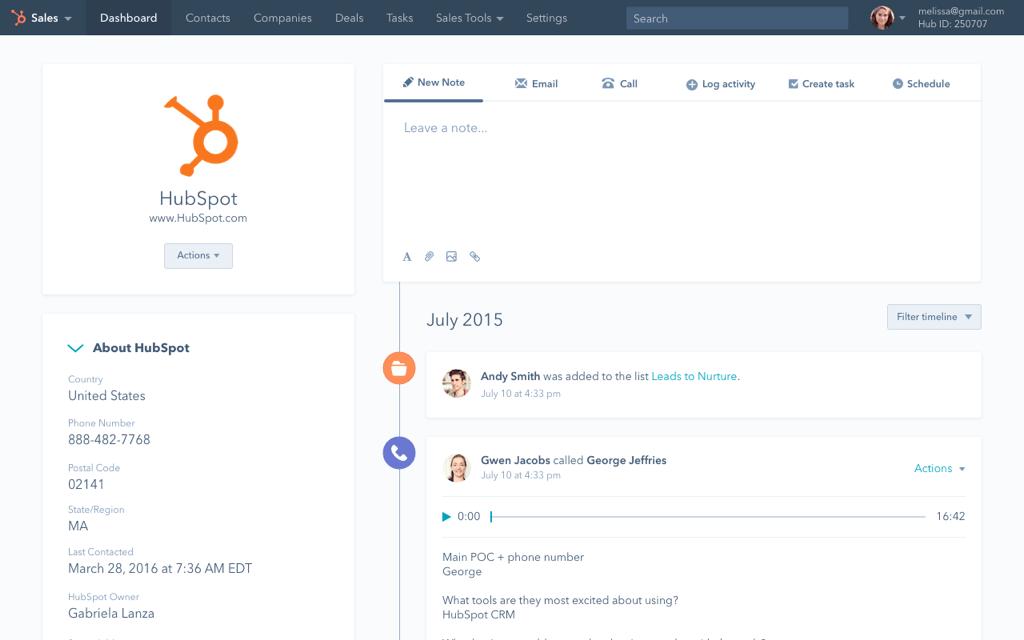Click the HubSpot CRM answer text
The height and width of the screenshot is (640, 1024).
click(x=478, y=615)
